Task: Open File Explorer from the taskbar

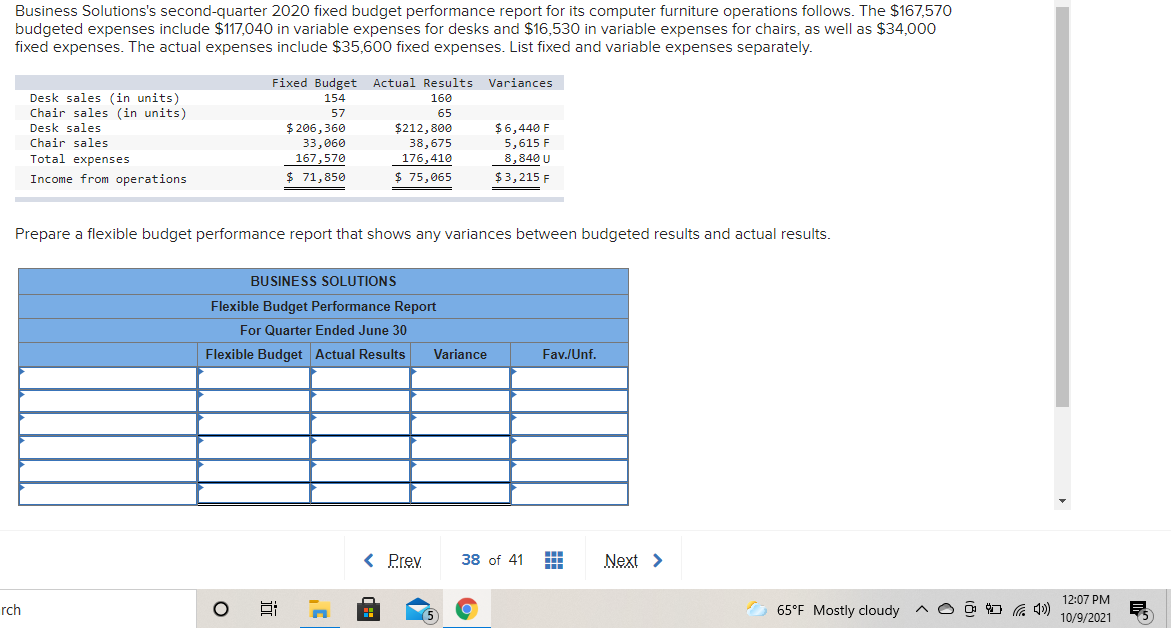Action: click(x=320, y=609)
